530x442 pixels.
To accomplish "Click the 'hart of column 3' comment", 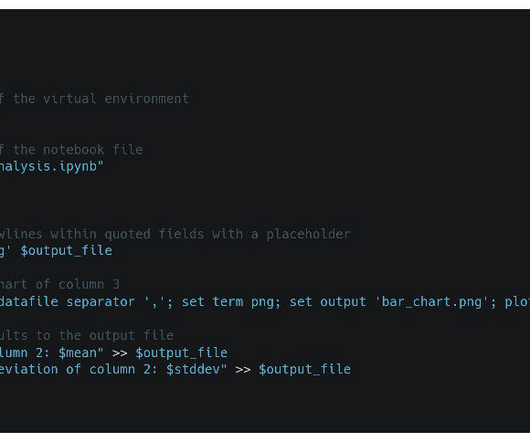I will point(60,284).
